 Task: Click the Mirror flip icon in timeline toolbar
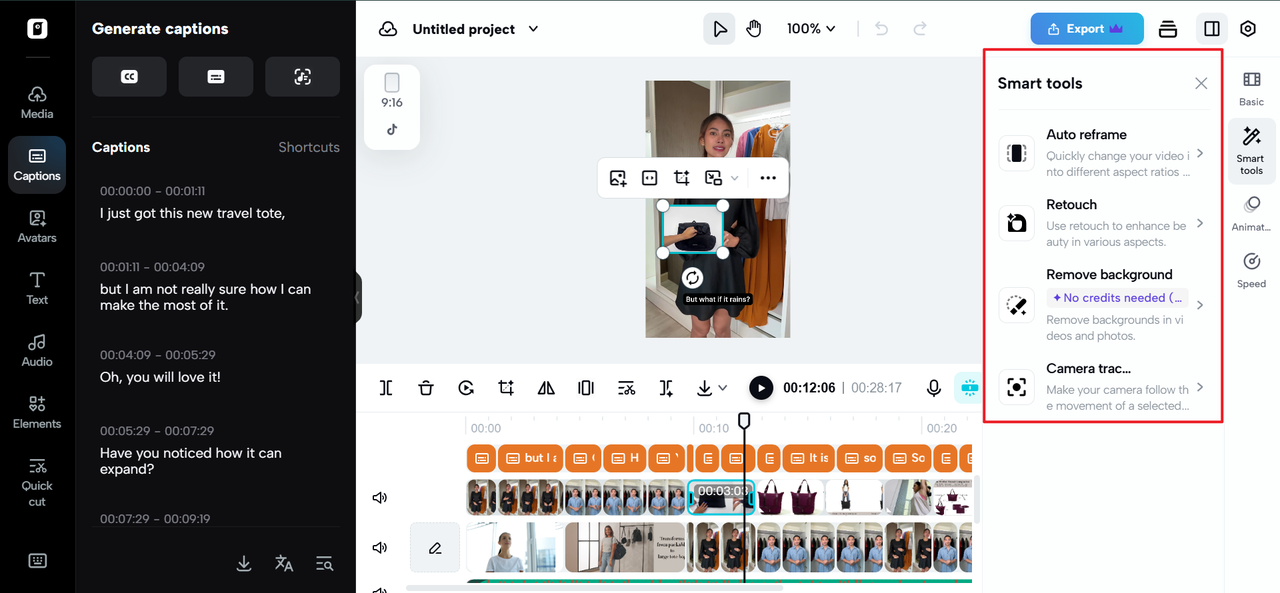coord(546,388)
